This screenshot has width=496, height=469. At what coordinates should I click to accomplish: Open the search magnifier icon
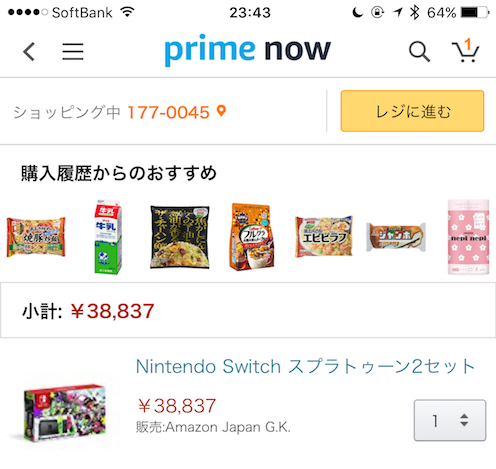coord(419,52)
